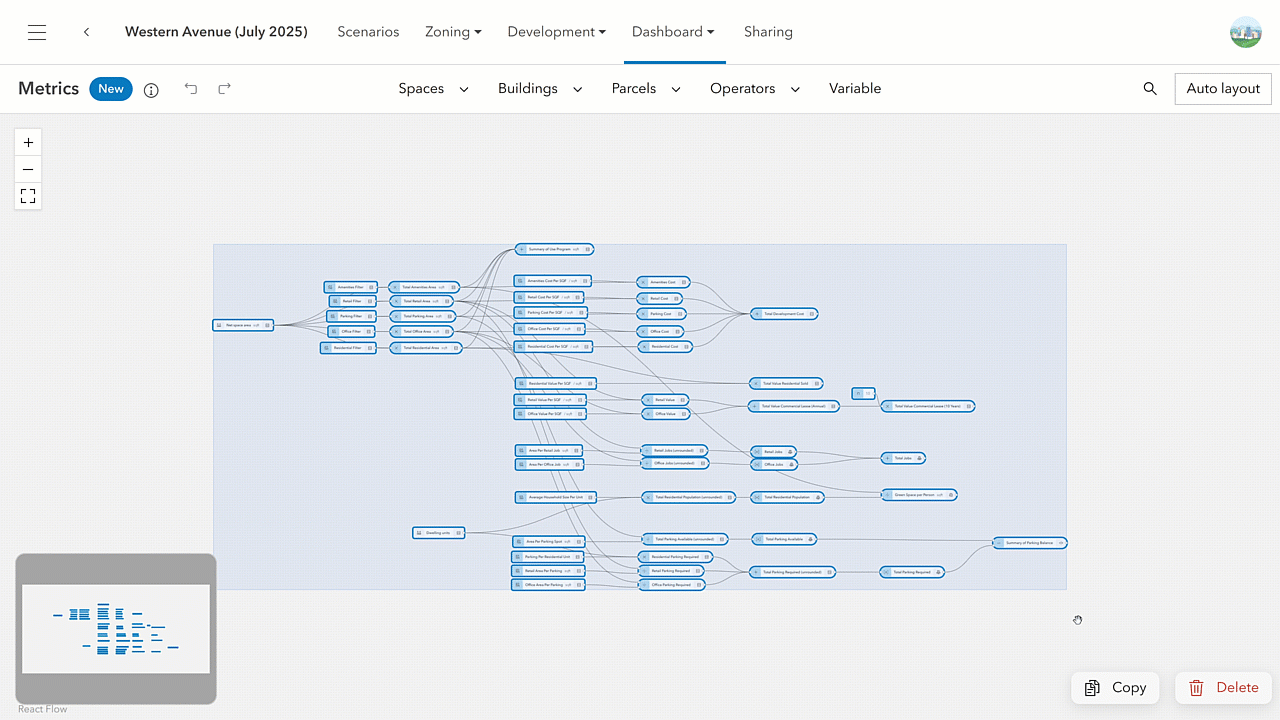Select the fit view icon below zoom controls
Image resolution: width=1280 pixels, height=720 pixels.
(27, 196)
